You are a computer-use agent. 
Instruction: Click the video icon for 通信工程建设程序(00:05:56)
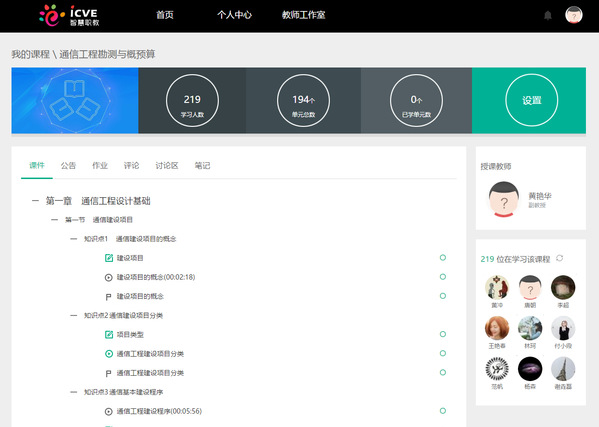pyautogui.click(x=109, y=411)
